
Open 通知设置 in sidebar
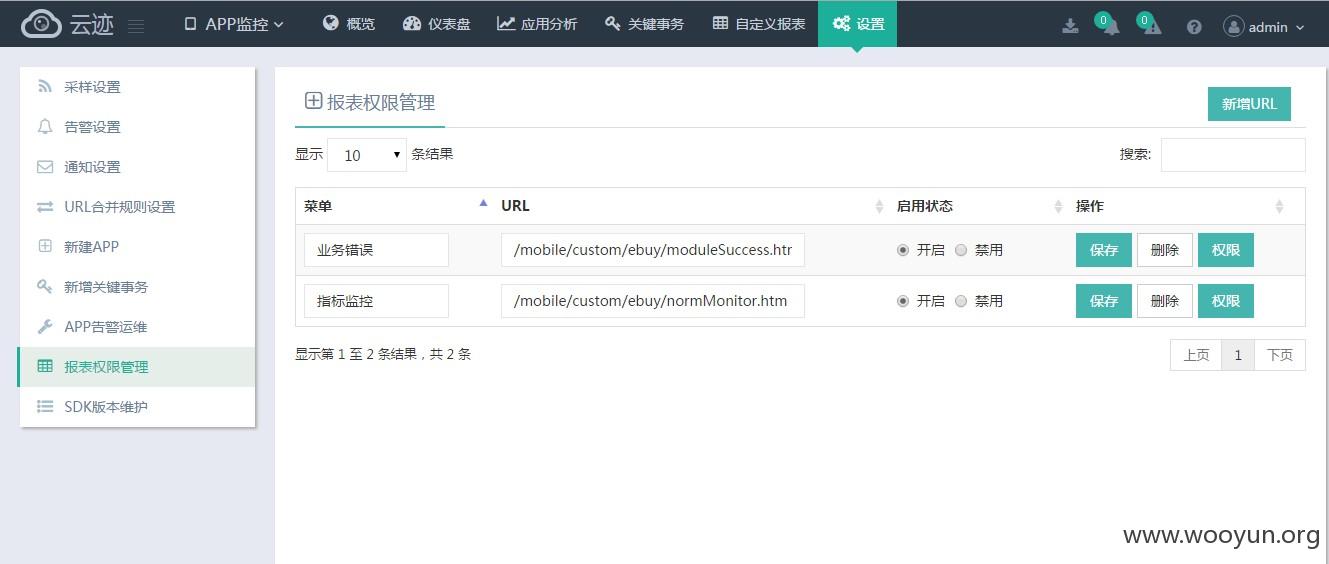[x=137, y=167]
